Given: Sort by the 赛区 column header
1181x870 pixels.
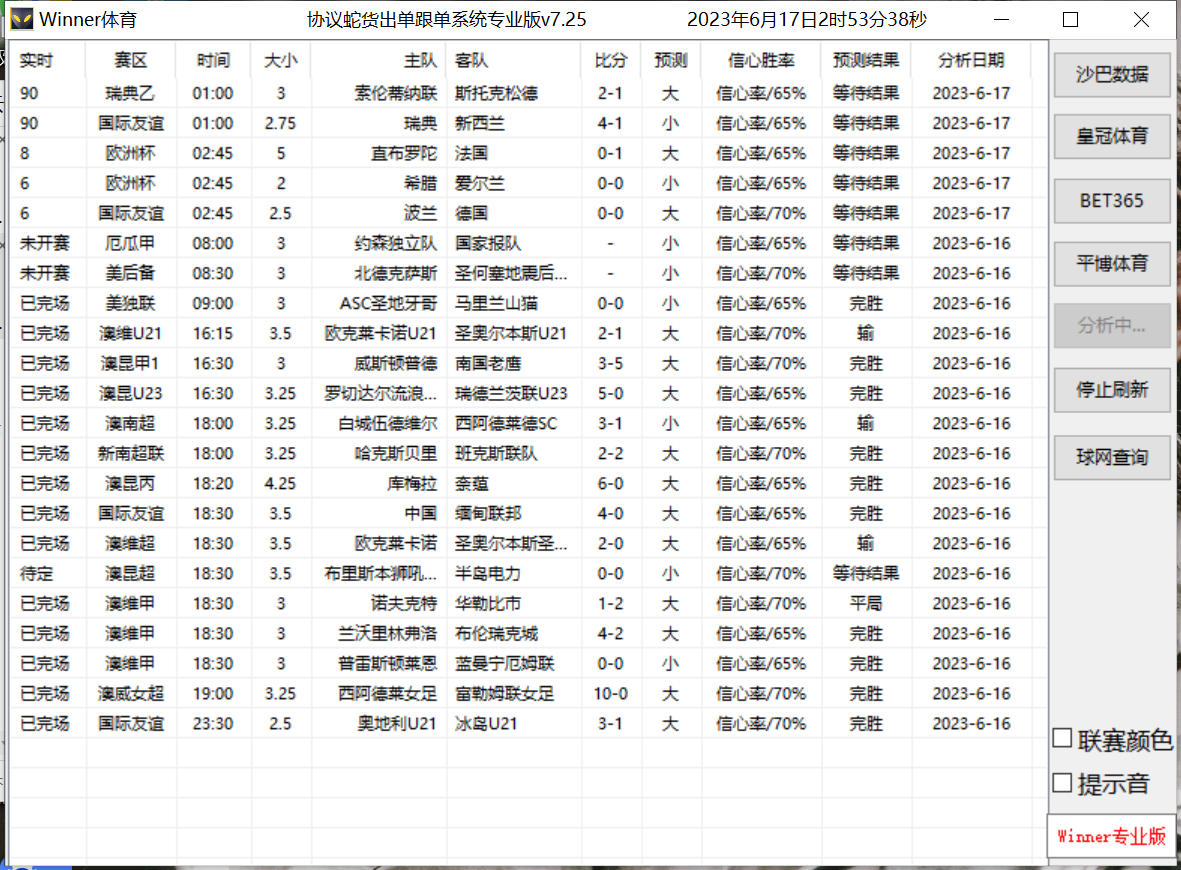Looking at the screenshot, I should click(130, 60).
